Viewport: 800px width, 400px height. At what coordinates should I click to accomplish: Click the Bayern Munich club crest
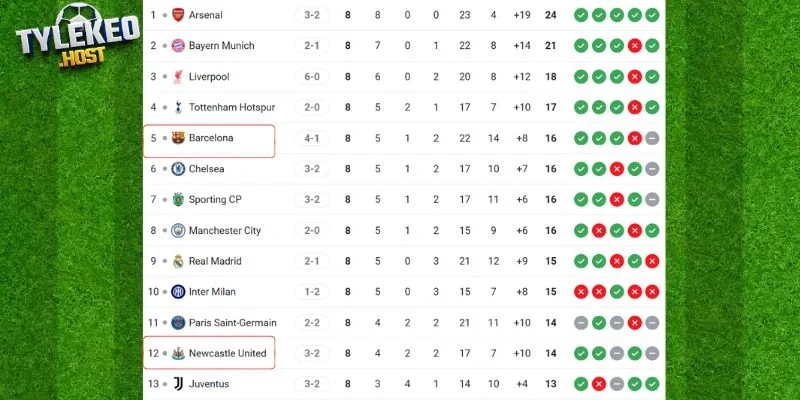click(178, 46)
